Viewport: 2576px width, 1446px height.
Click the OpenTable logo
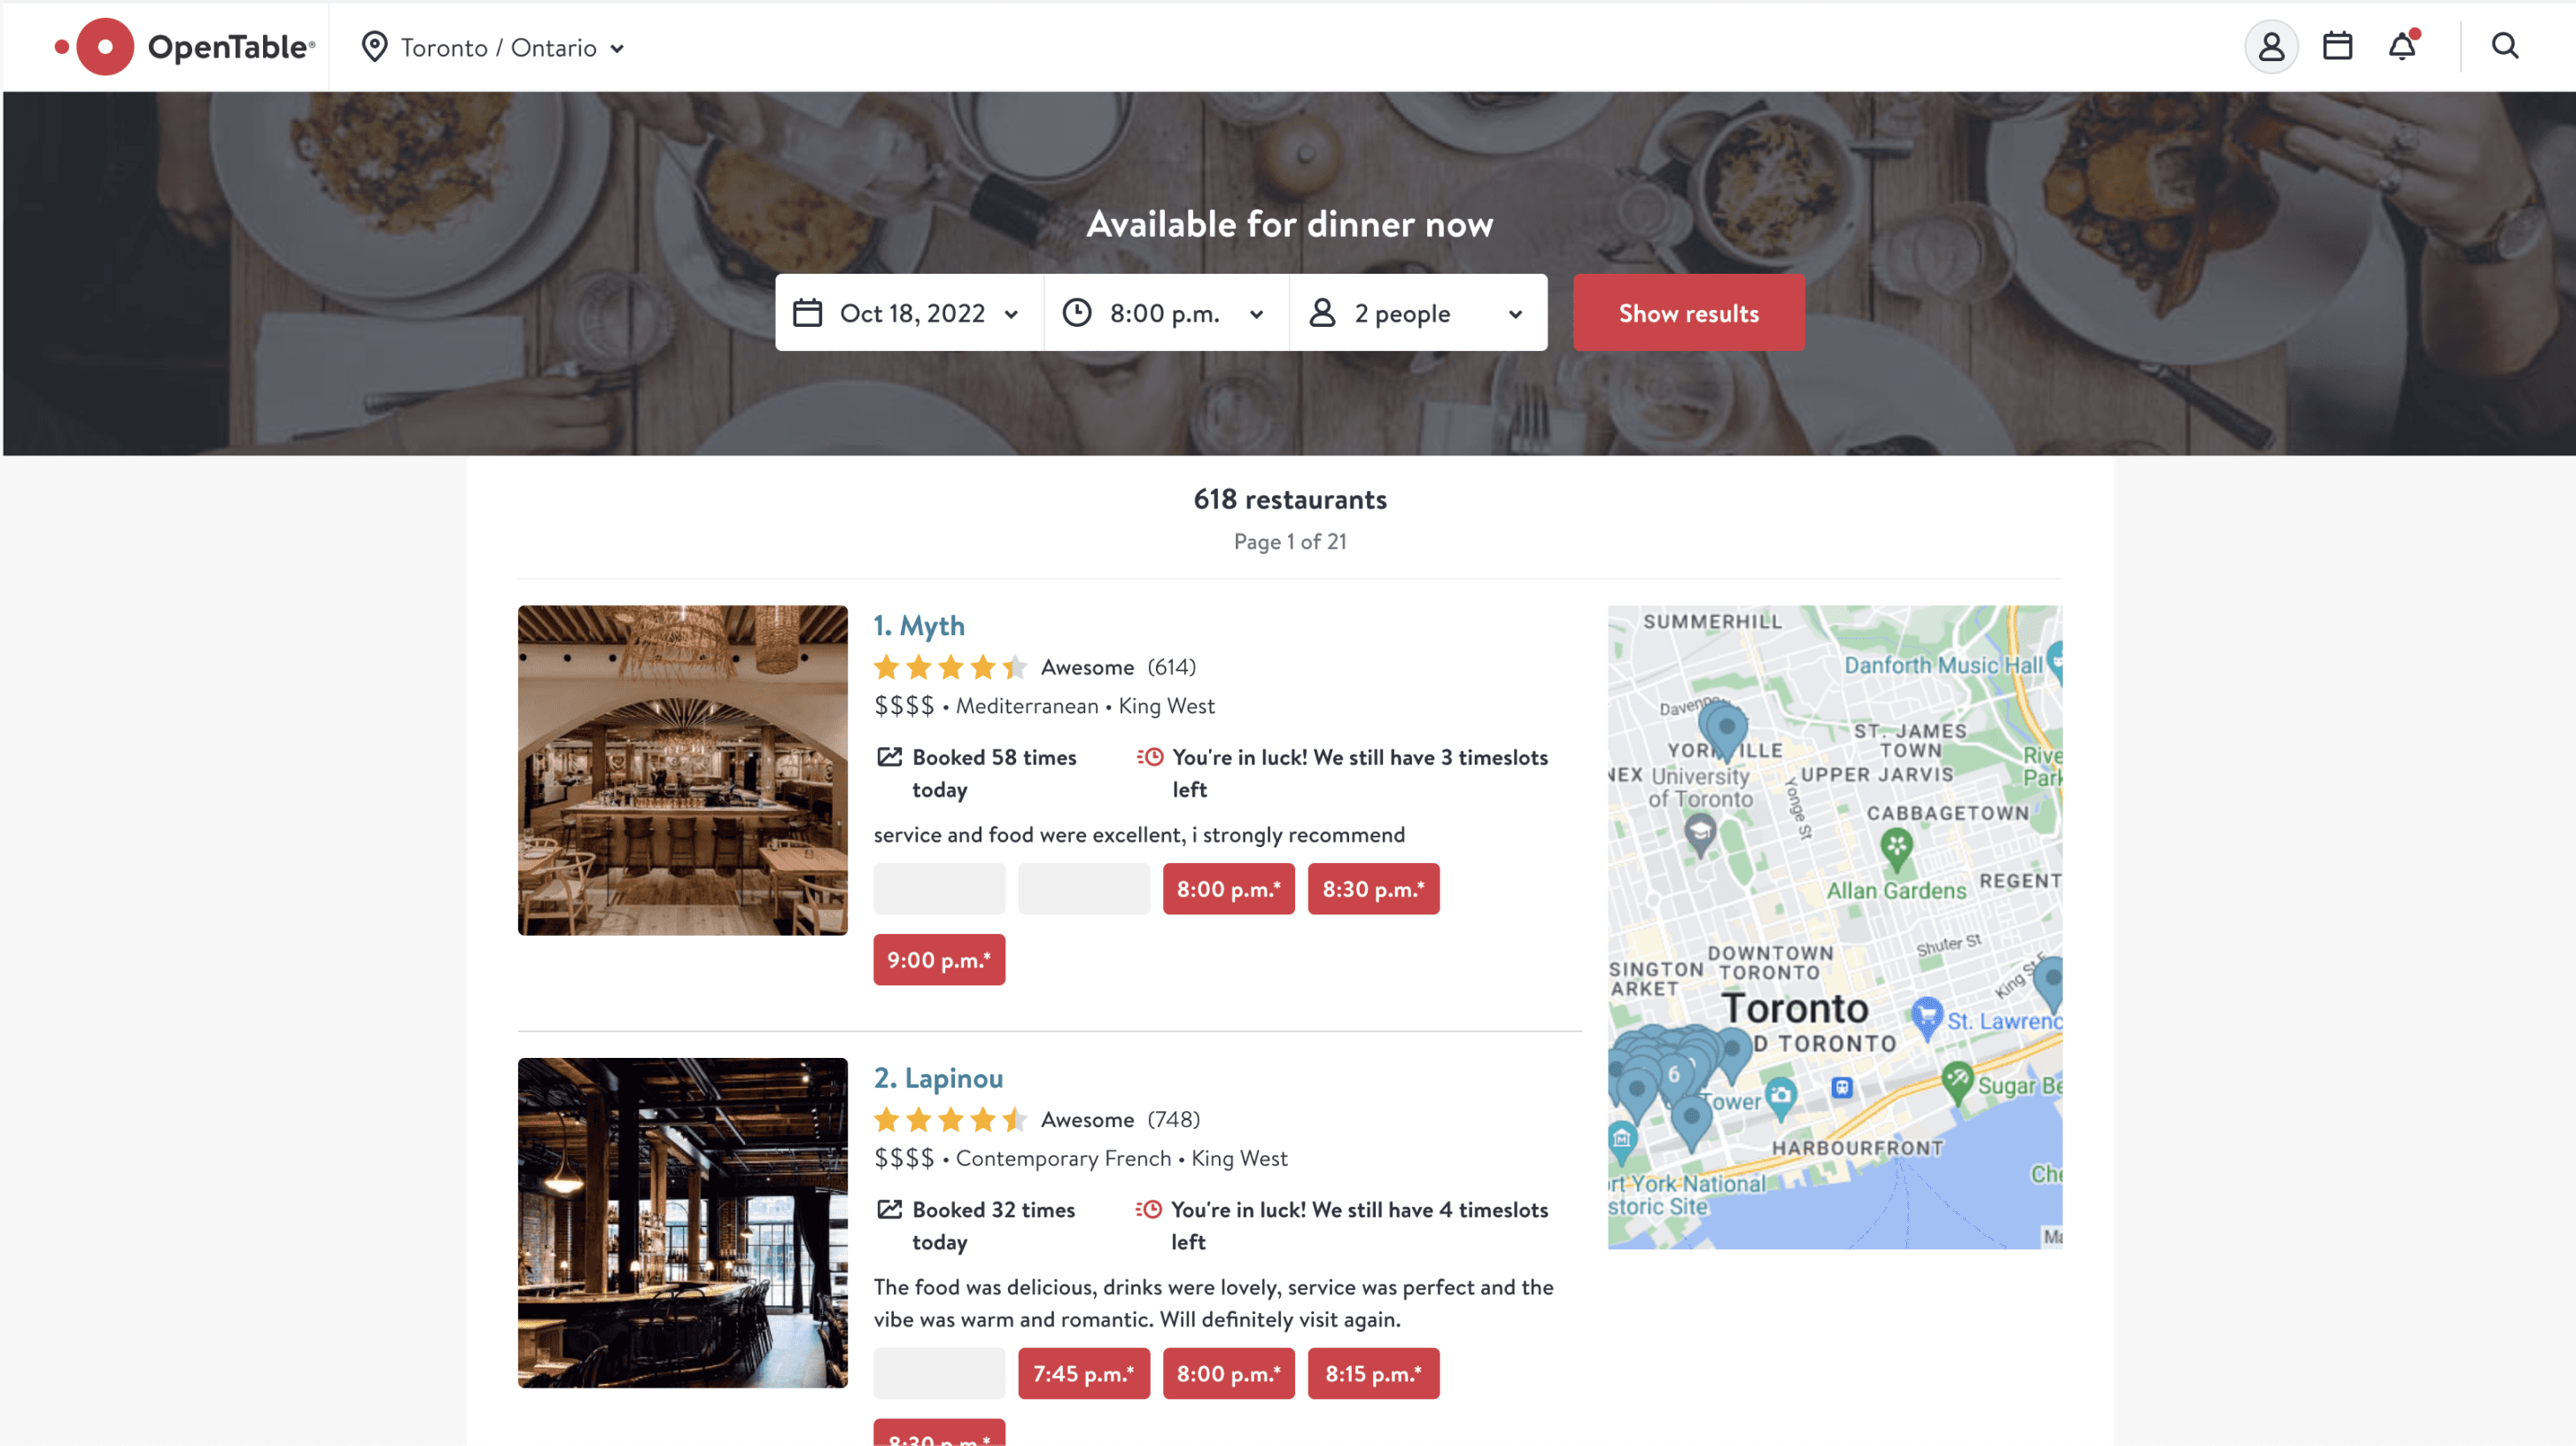click(185, 47)
